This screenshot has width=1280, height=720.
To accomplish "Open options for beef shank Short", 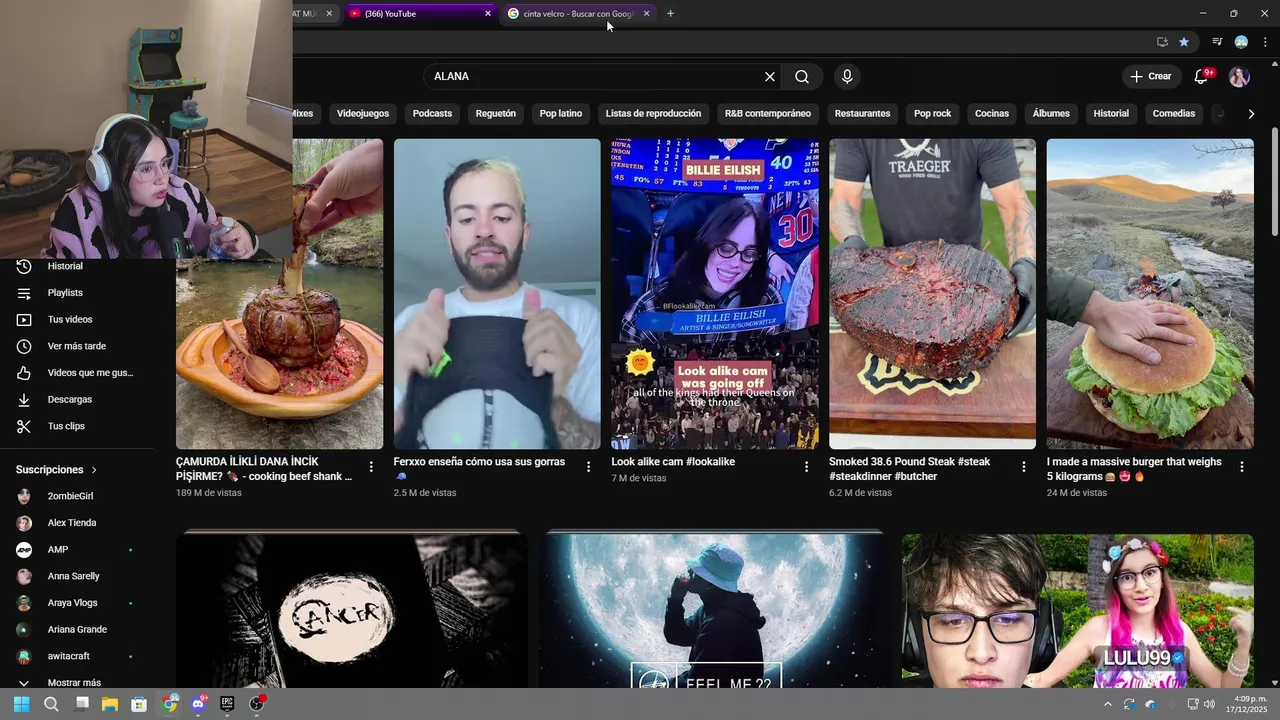I will tap(371, 467).
